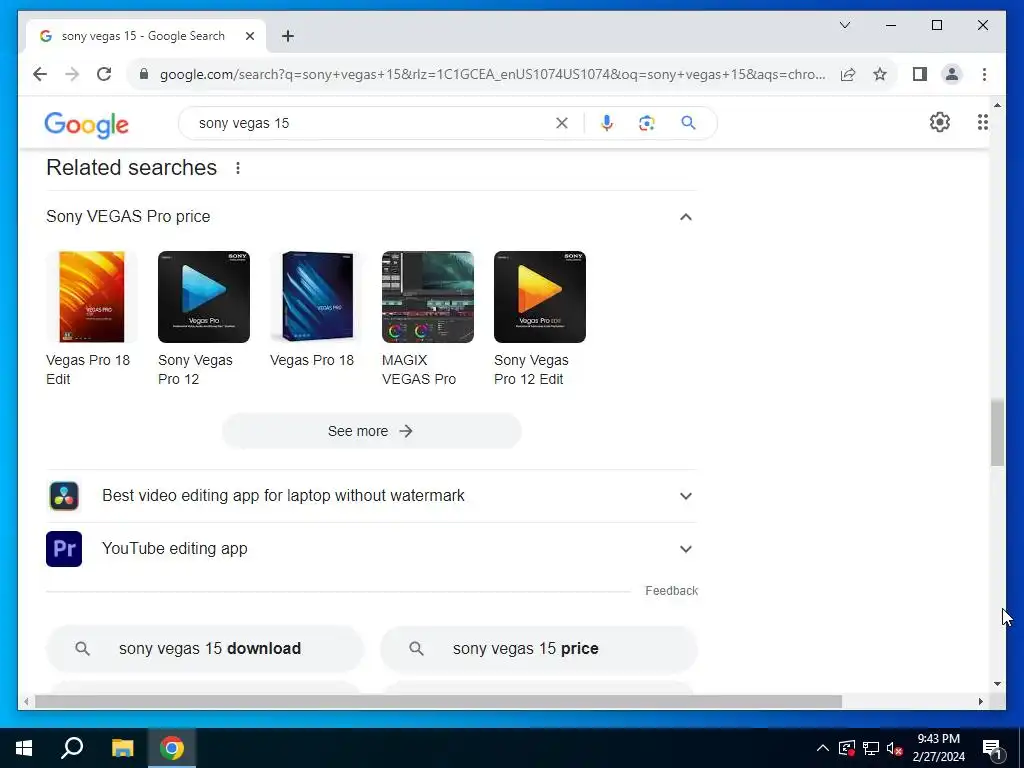
Task: Open Sony Vegas Pro 12 Edit thumbnail
Action: [x=540, y=297]
